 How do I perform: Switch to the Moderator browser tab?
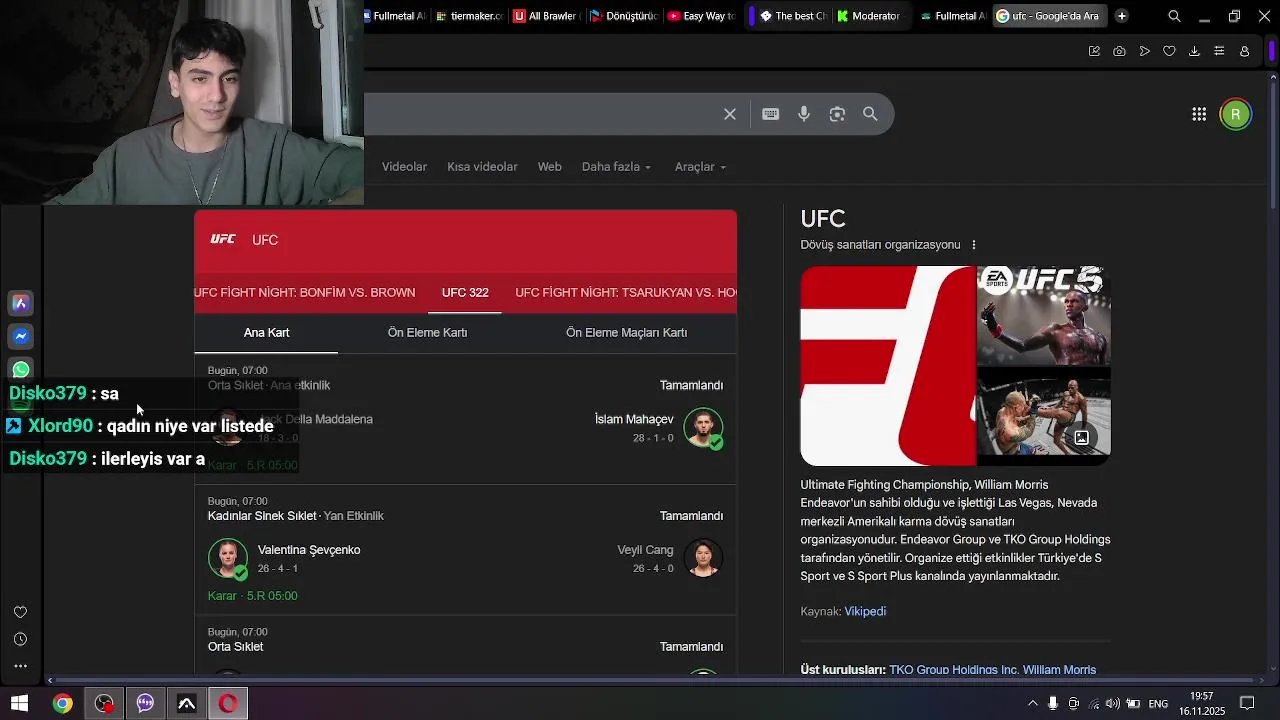tap(868, 16)
